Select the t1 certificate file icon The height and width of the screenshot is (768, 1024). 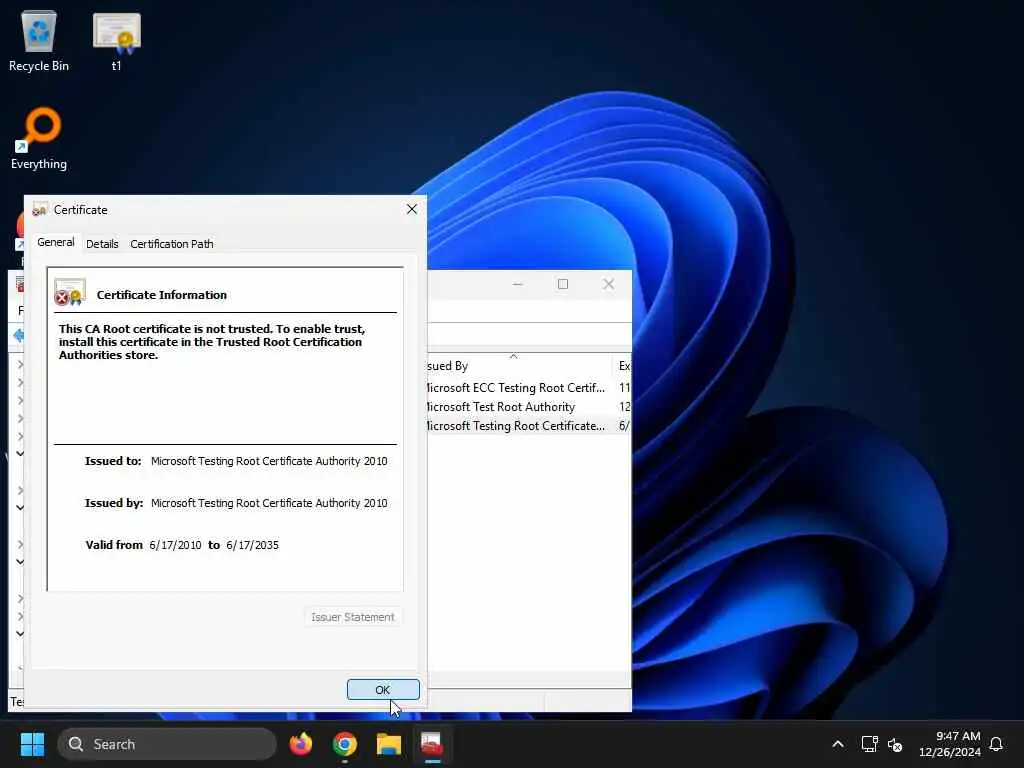point(116,40)
